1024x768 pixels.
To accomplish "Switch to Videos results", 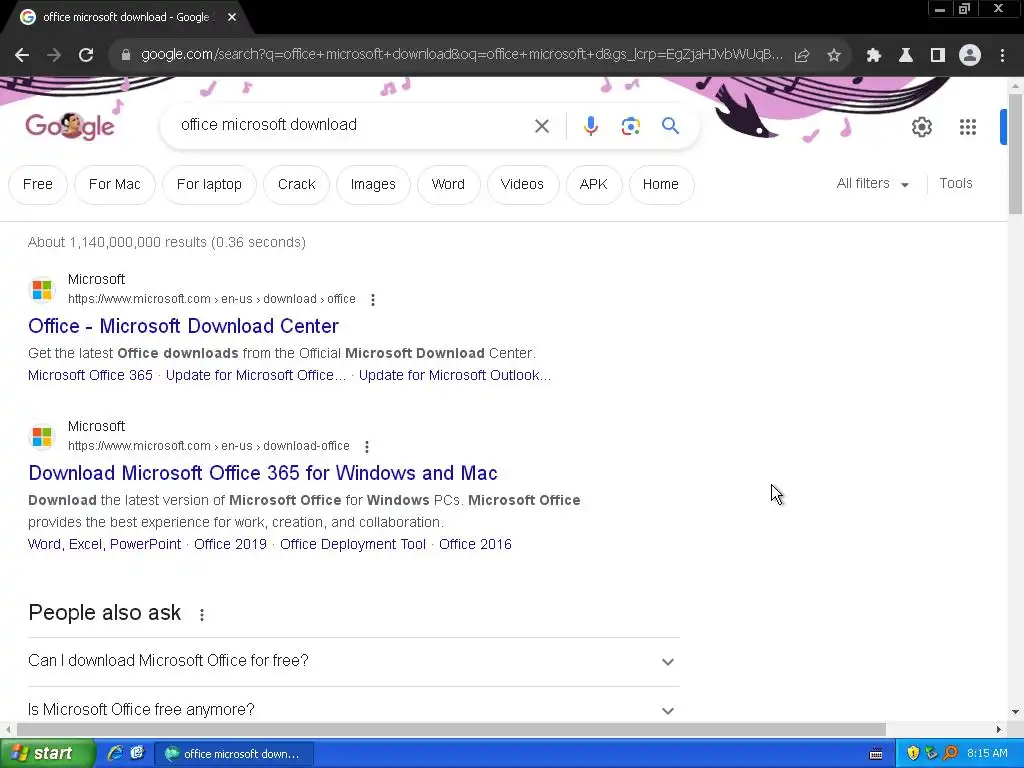I will (522, 185).
